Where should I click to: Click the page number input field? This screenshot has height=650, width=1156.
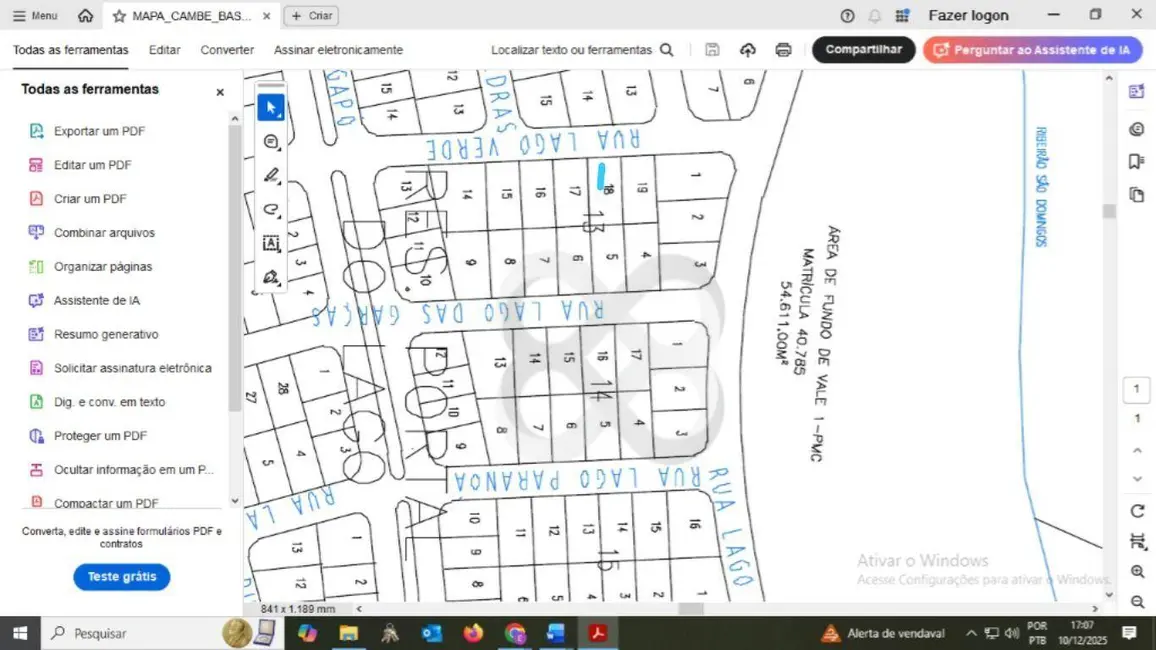point(1136,388)
